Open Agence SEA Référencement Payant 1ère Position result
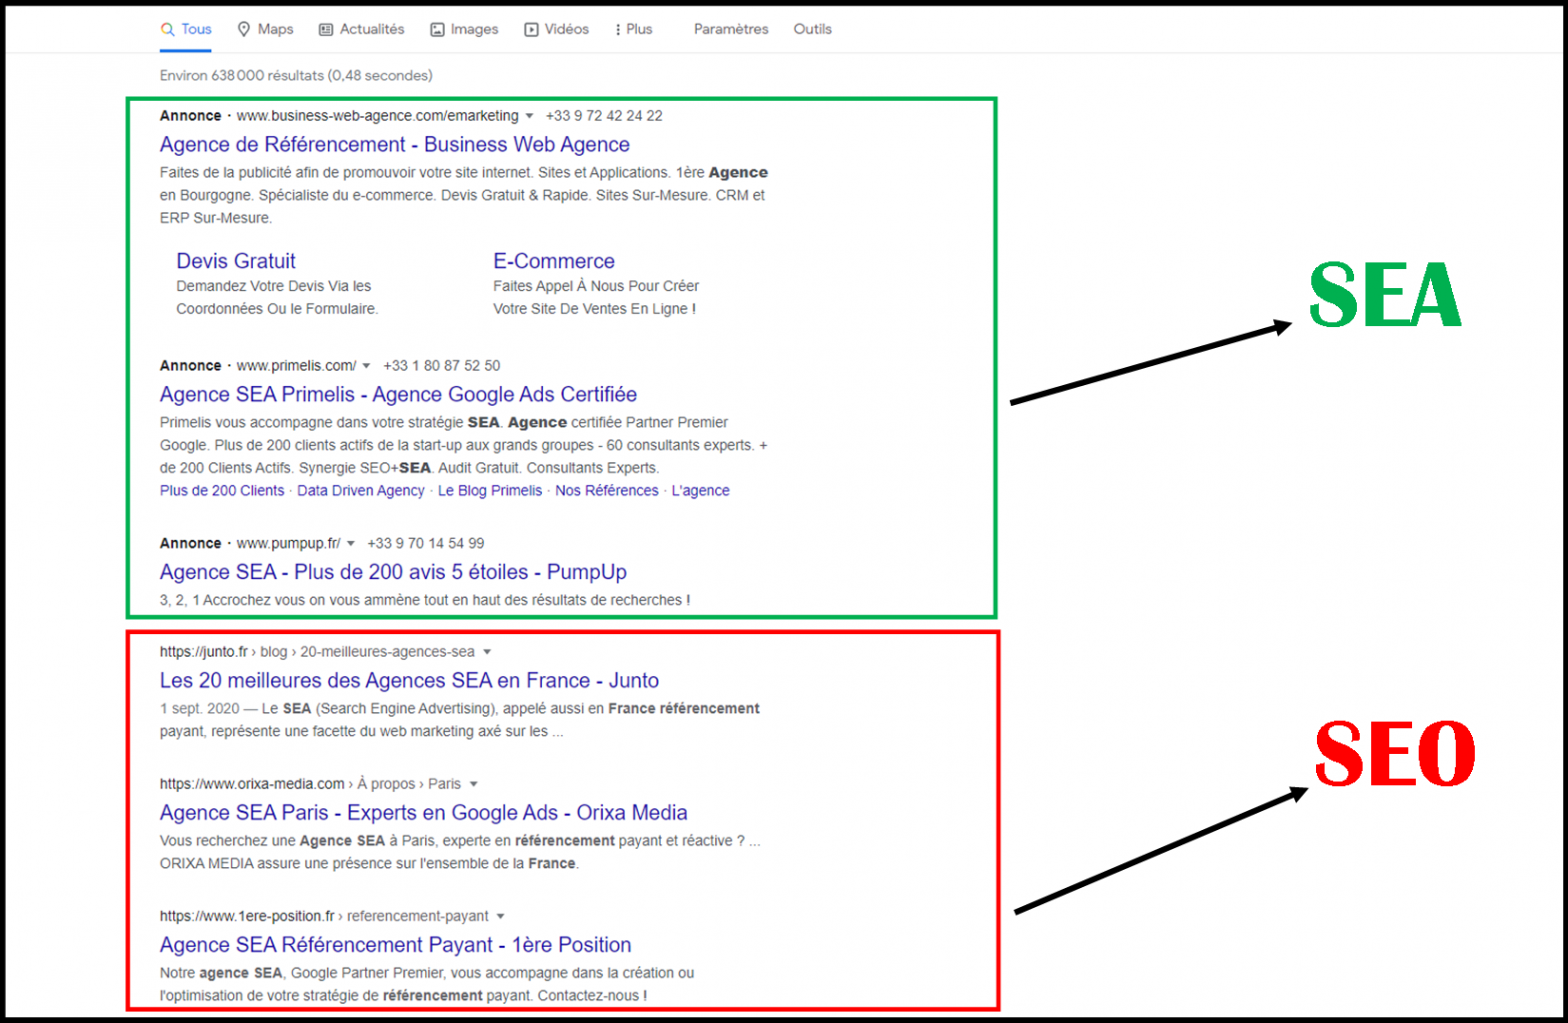 (x=395, y=944)
